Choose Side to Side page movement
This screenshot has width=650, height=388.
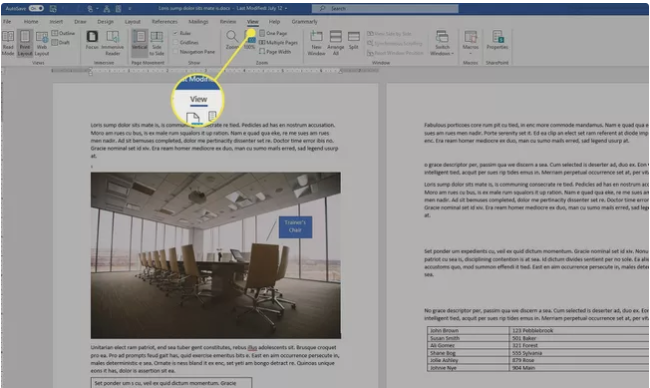point(157,43)
